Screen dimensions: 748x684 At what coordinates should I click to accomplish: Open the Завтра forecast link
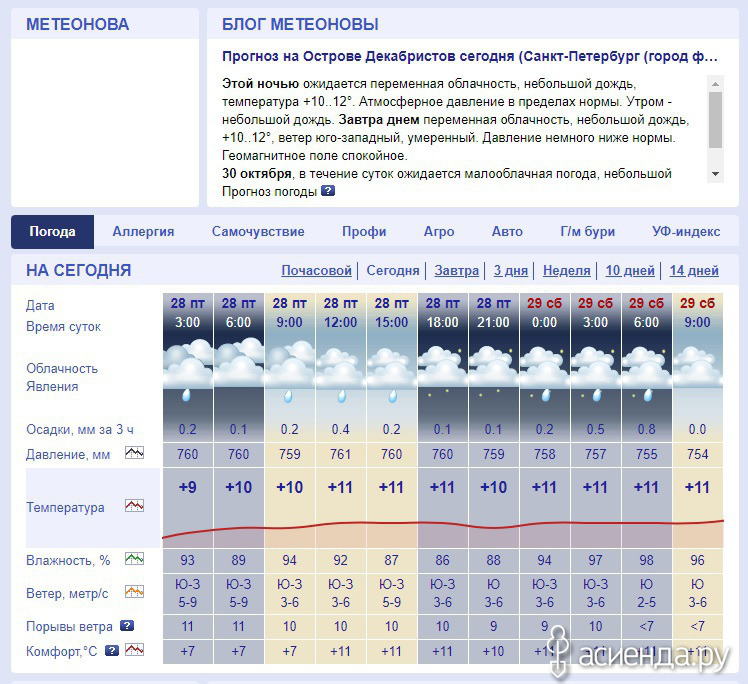click(x=457, y=270)
